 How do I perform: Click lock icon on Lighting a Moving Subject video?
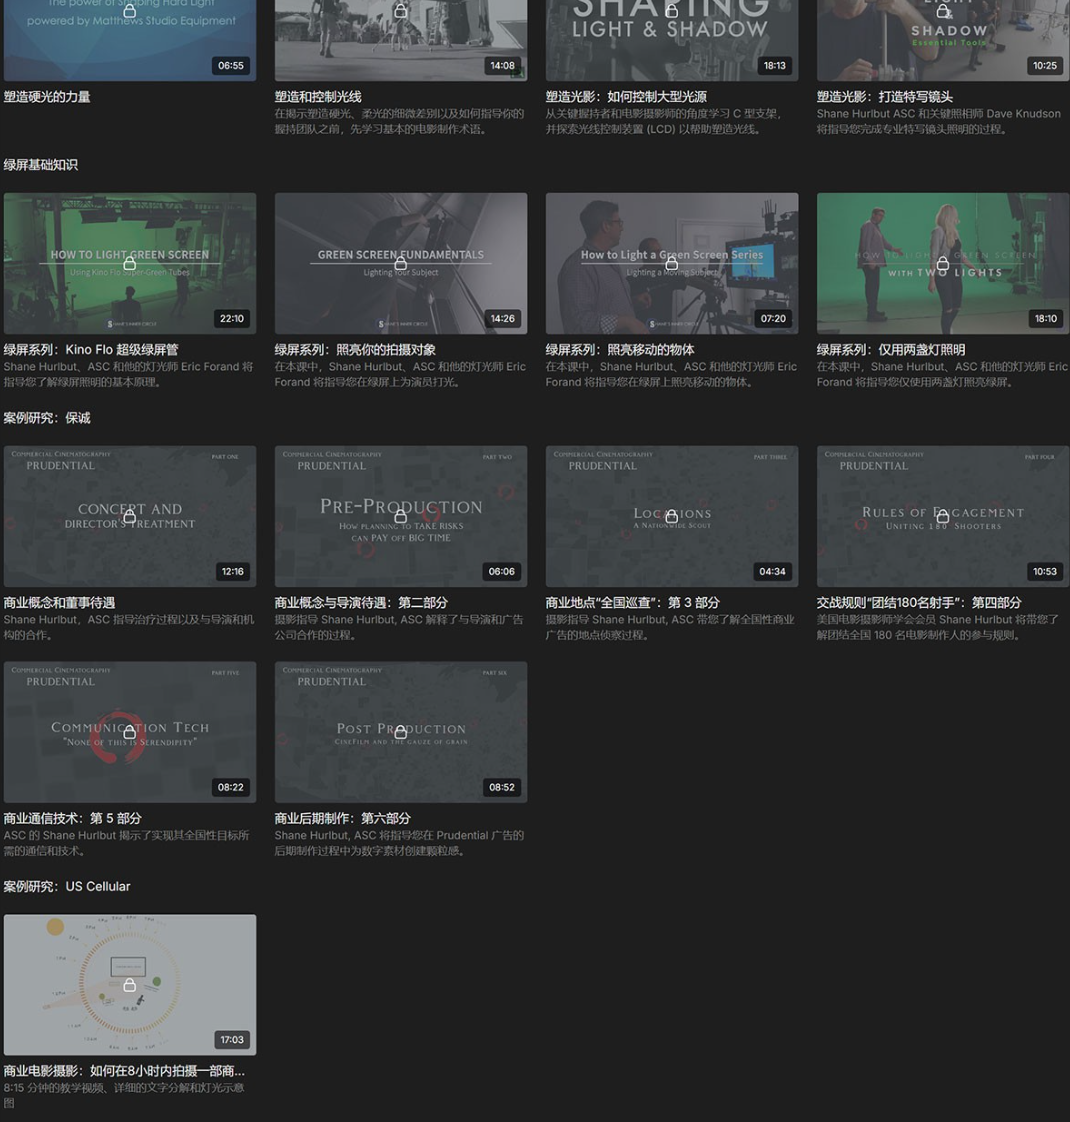pyautogui.click(x=671, y=263)
